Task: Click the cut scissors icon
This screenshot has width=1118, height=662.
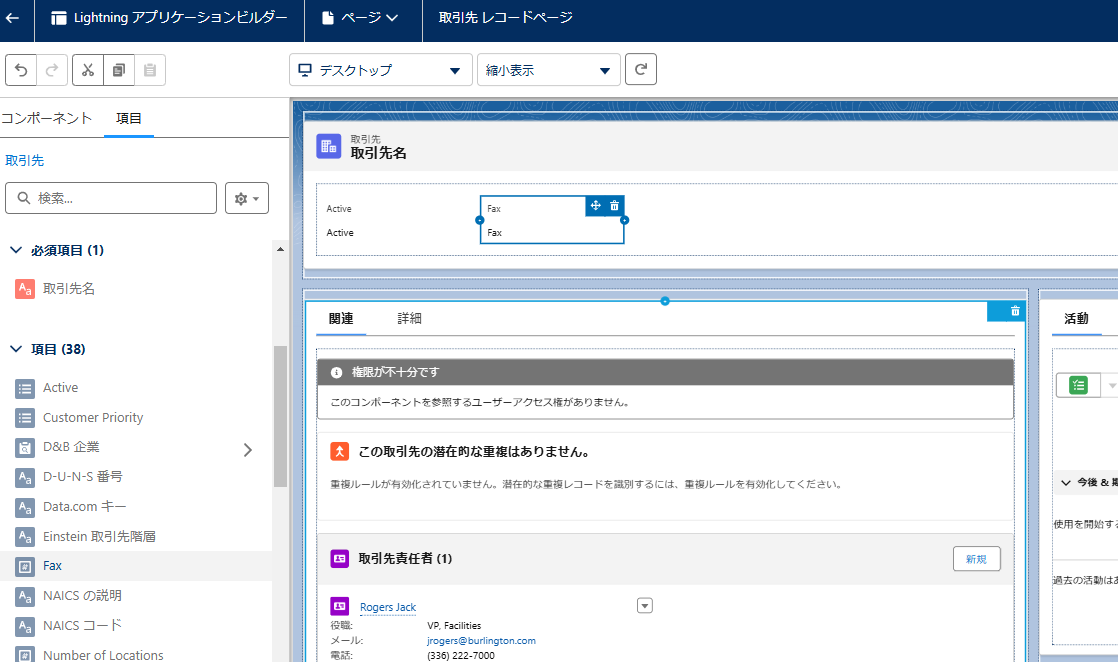Action: [x=88, y=70]
